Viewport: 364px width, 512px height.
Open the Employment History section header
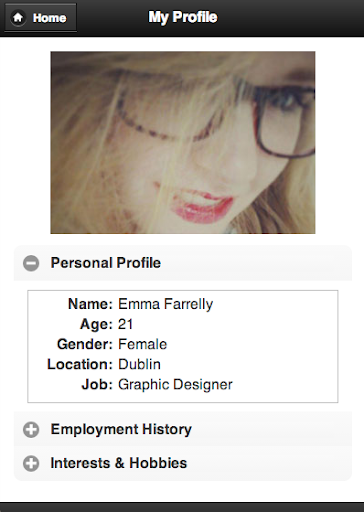[x=183, y=429]
